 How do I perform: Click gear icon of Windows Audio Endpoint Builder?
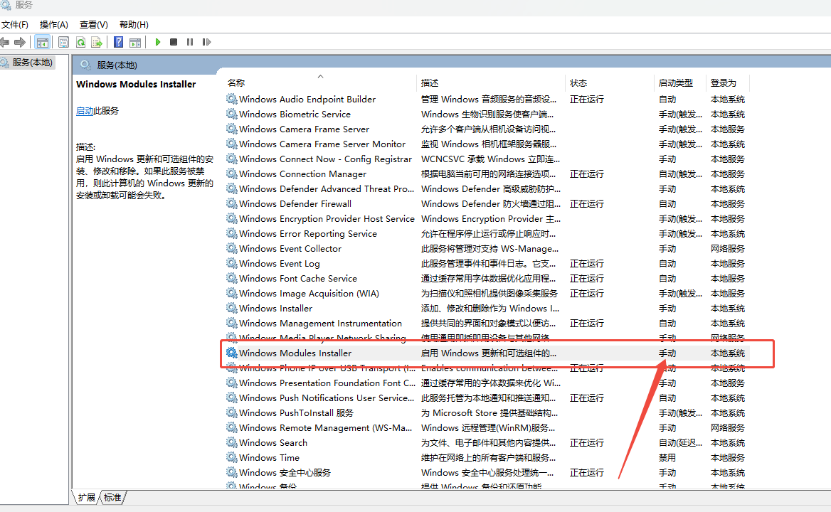tap(232, 99)
